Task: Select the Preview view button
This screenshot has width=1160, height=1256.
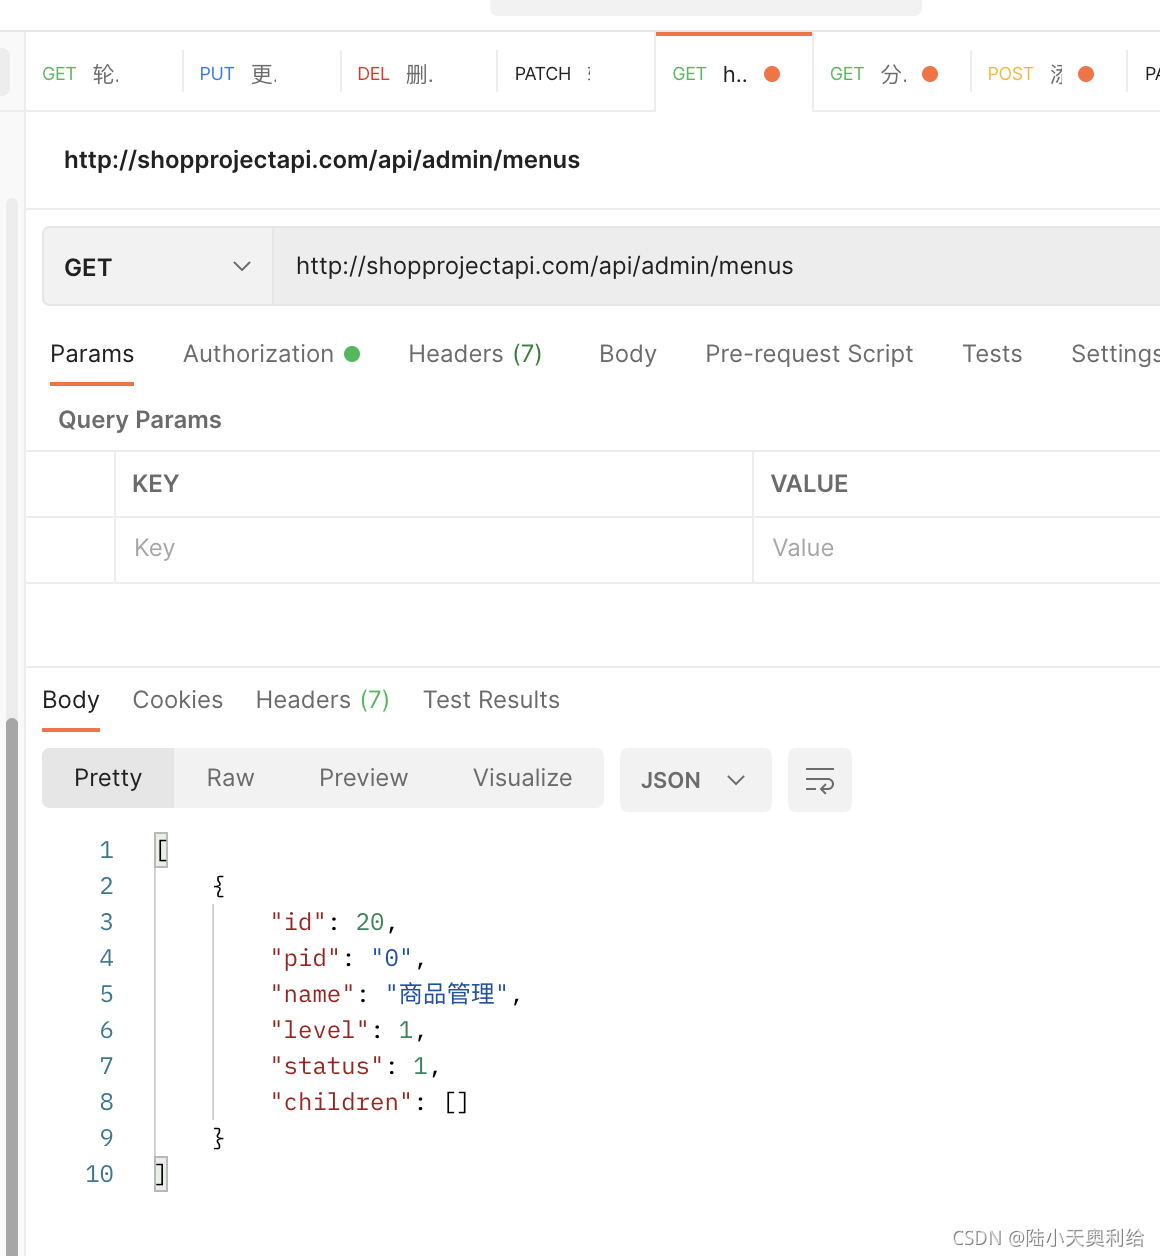Action: tap(363, 778)
